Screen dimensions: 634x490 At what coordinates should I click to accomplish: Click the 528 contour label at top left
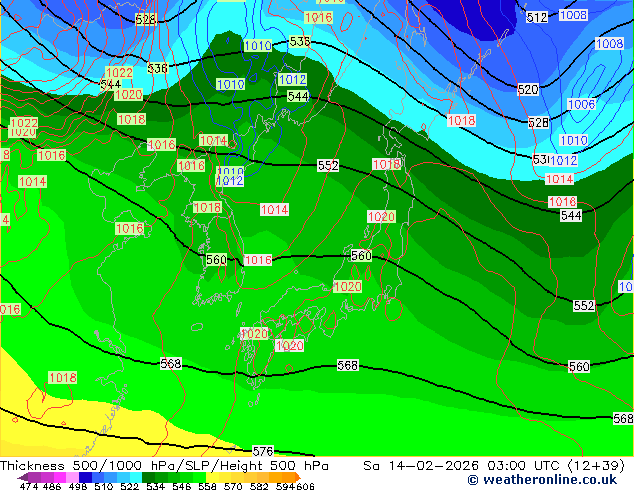pyautogui.click(x=146, y=19)
